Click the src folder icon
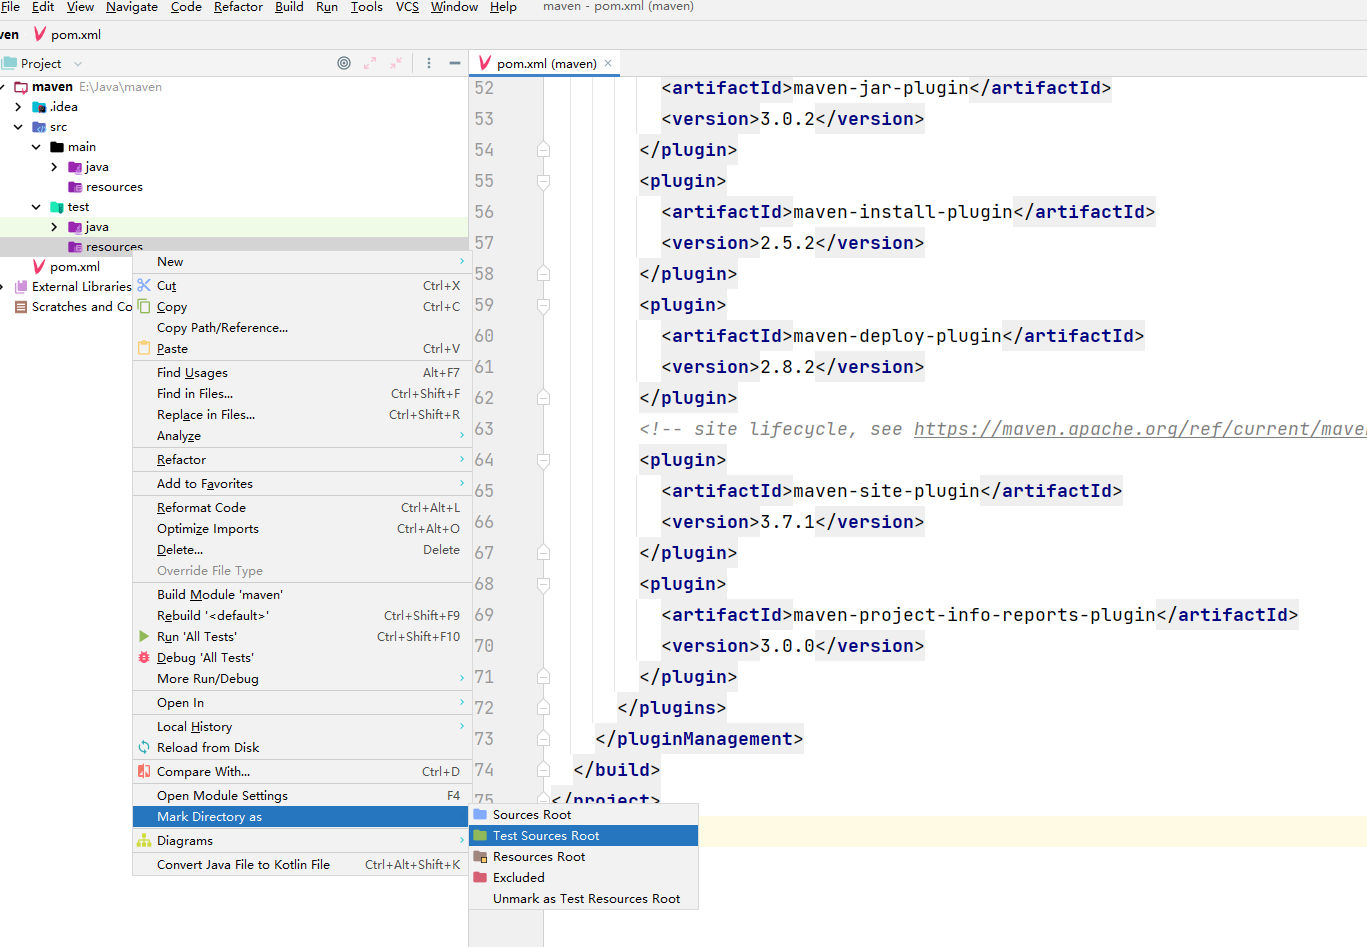The width and height of the screenshot is (1367, 947). tap(39, 127)
